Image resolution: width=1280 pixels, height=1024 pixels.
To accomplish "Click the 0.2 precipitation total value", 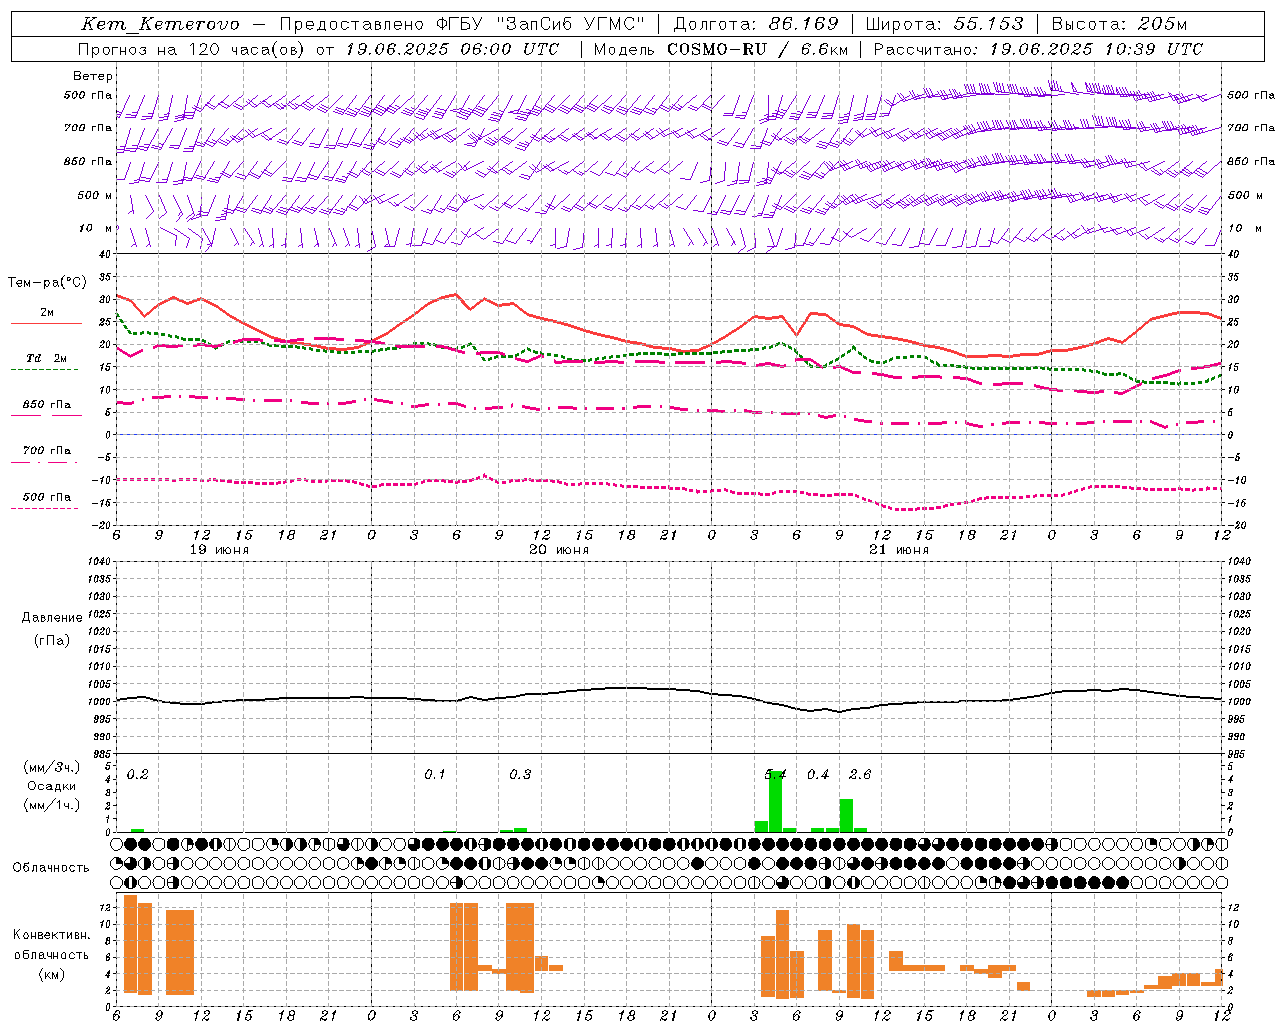I will (138, 775).
